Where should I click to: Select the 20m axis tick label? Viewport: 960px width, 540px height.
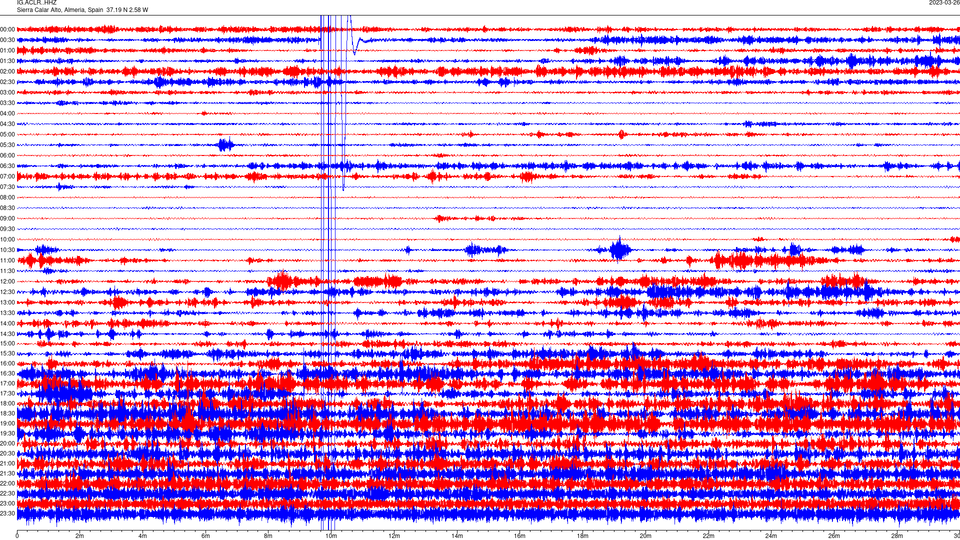click(x=645, y=536)
